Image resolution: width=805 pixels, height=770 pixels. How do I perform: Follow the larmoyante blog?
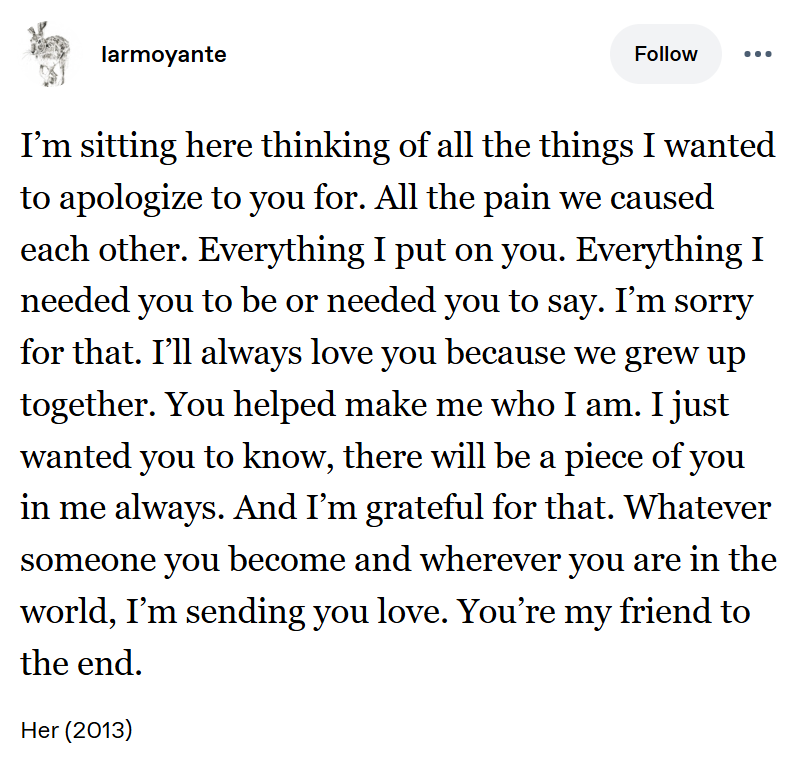665,54
